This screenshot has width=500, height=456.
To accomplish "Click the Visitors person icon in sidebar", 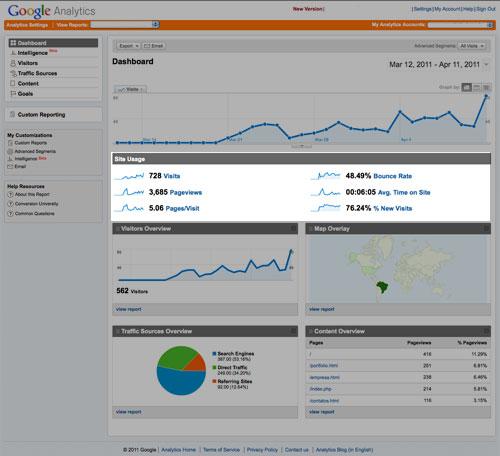I will (13, 63).
